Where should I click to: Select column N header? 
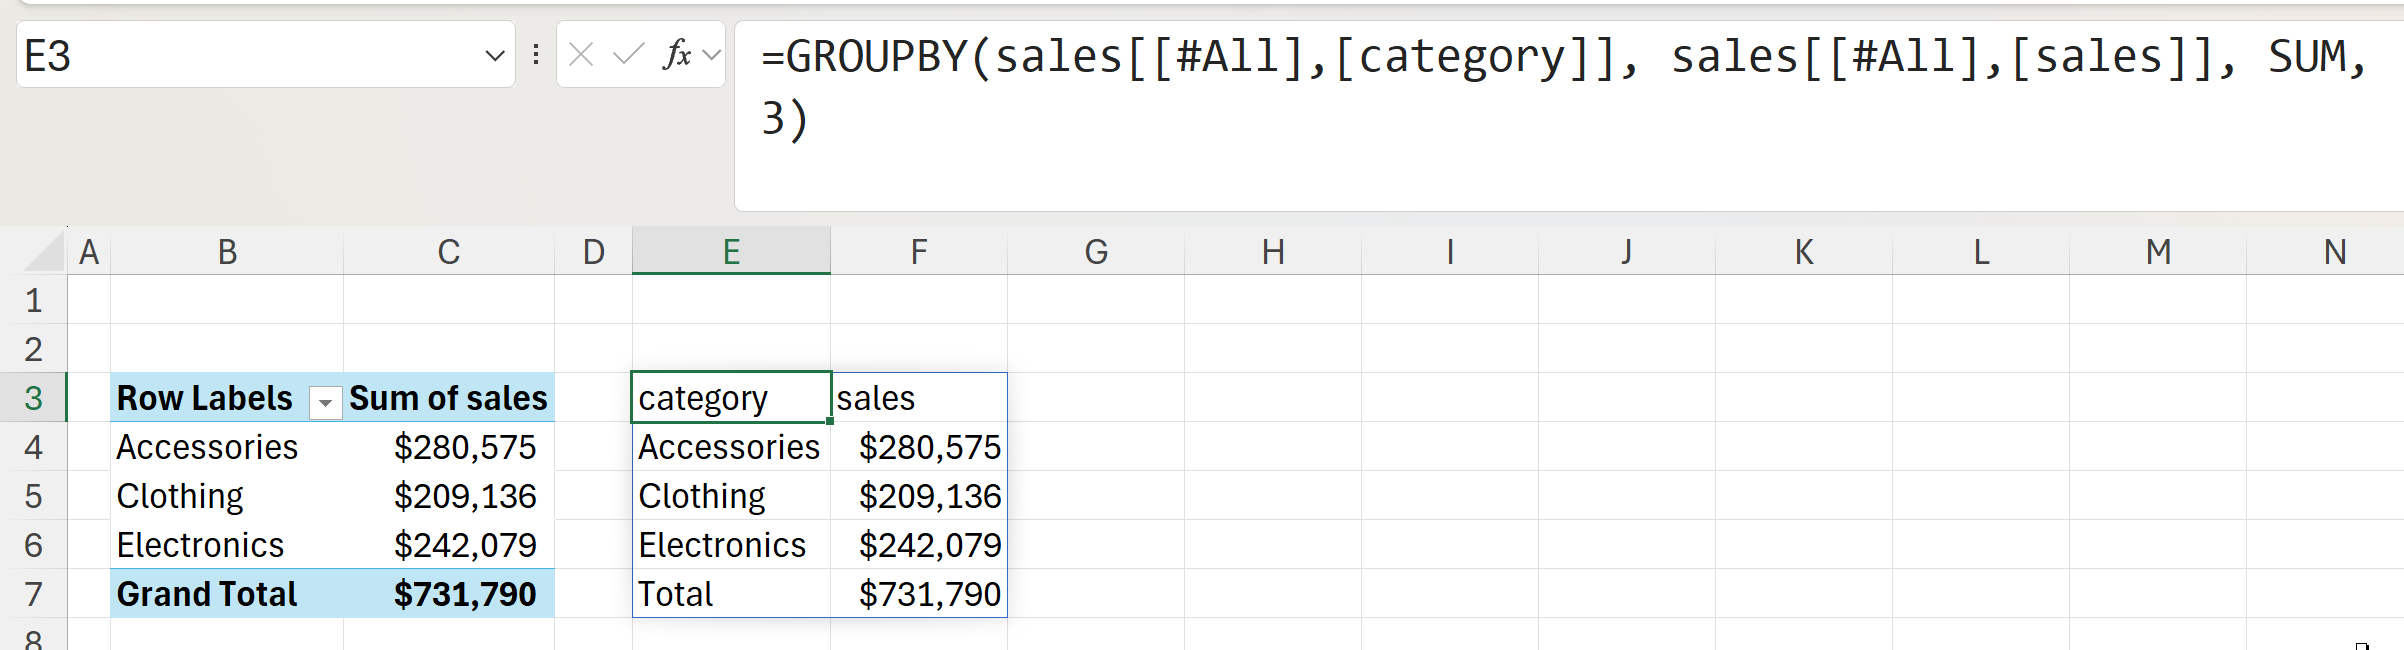coord(2335,252)
